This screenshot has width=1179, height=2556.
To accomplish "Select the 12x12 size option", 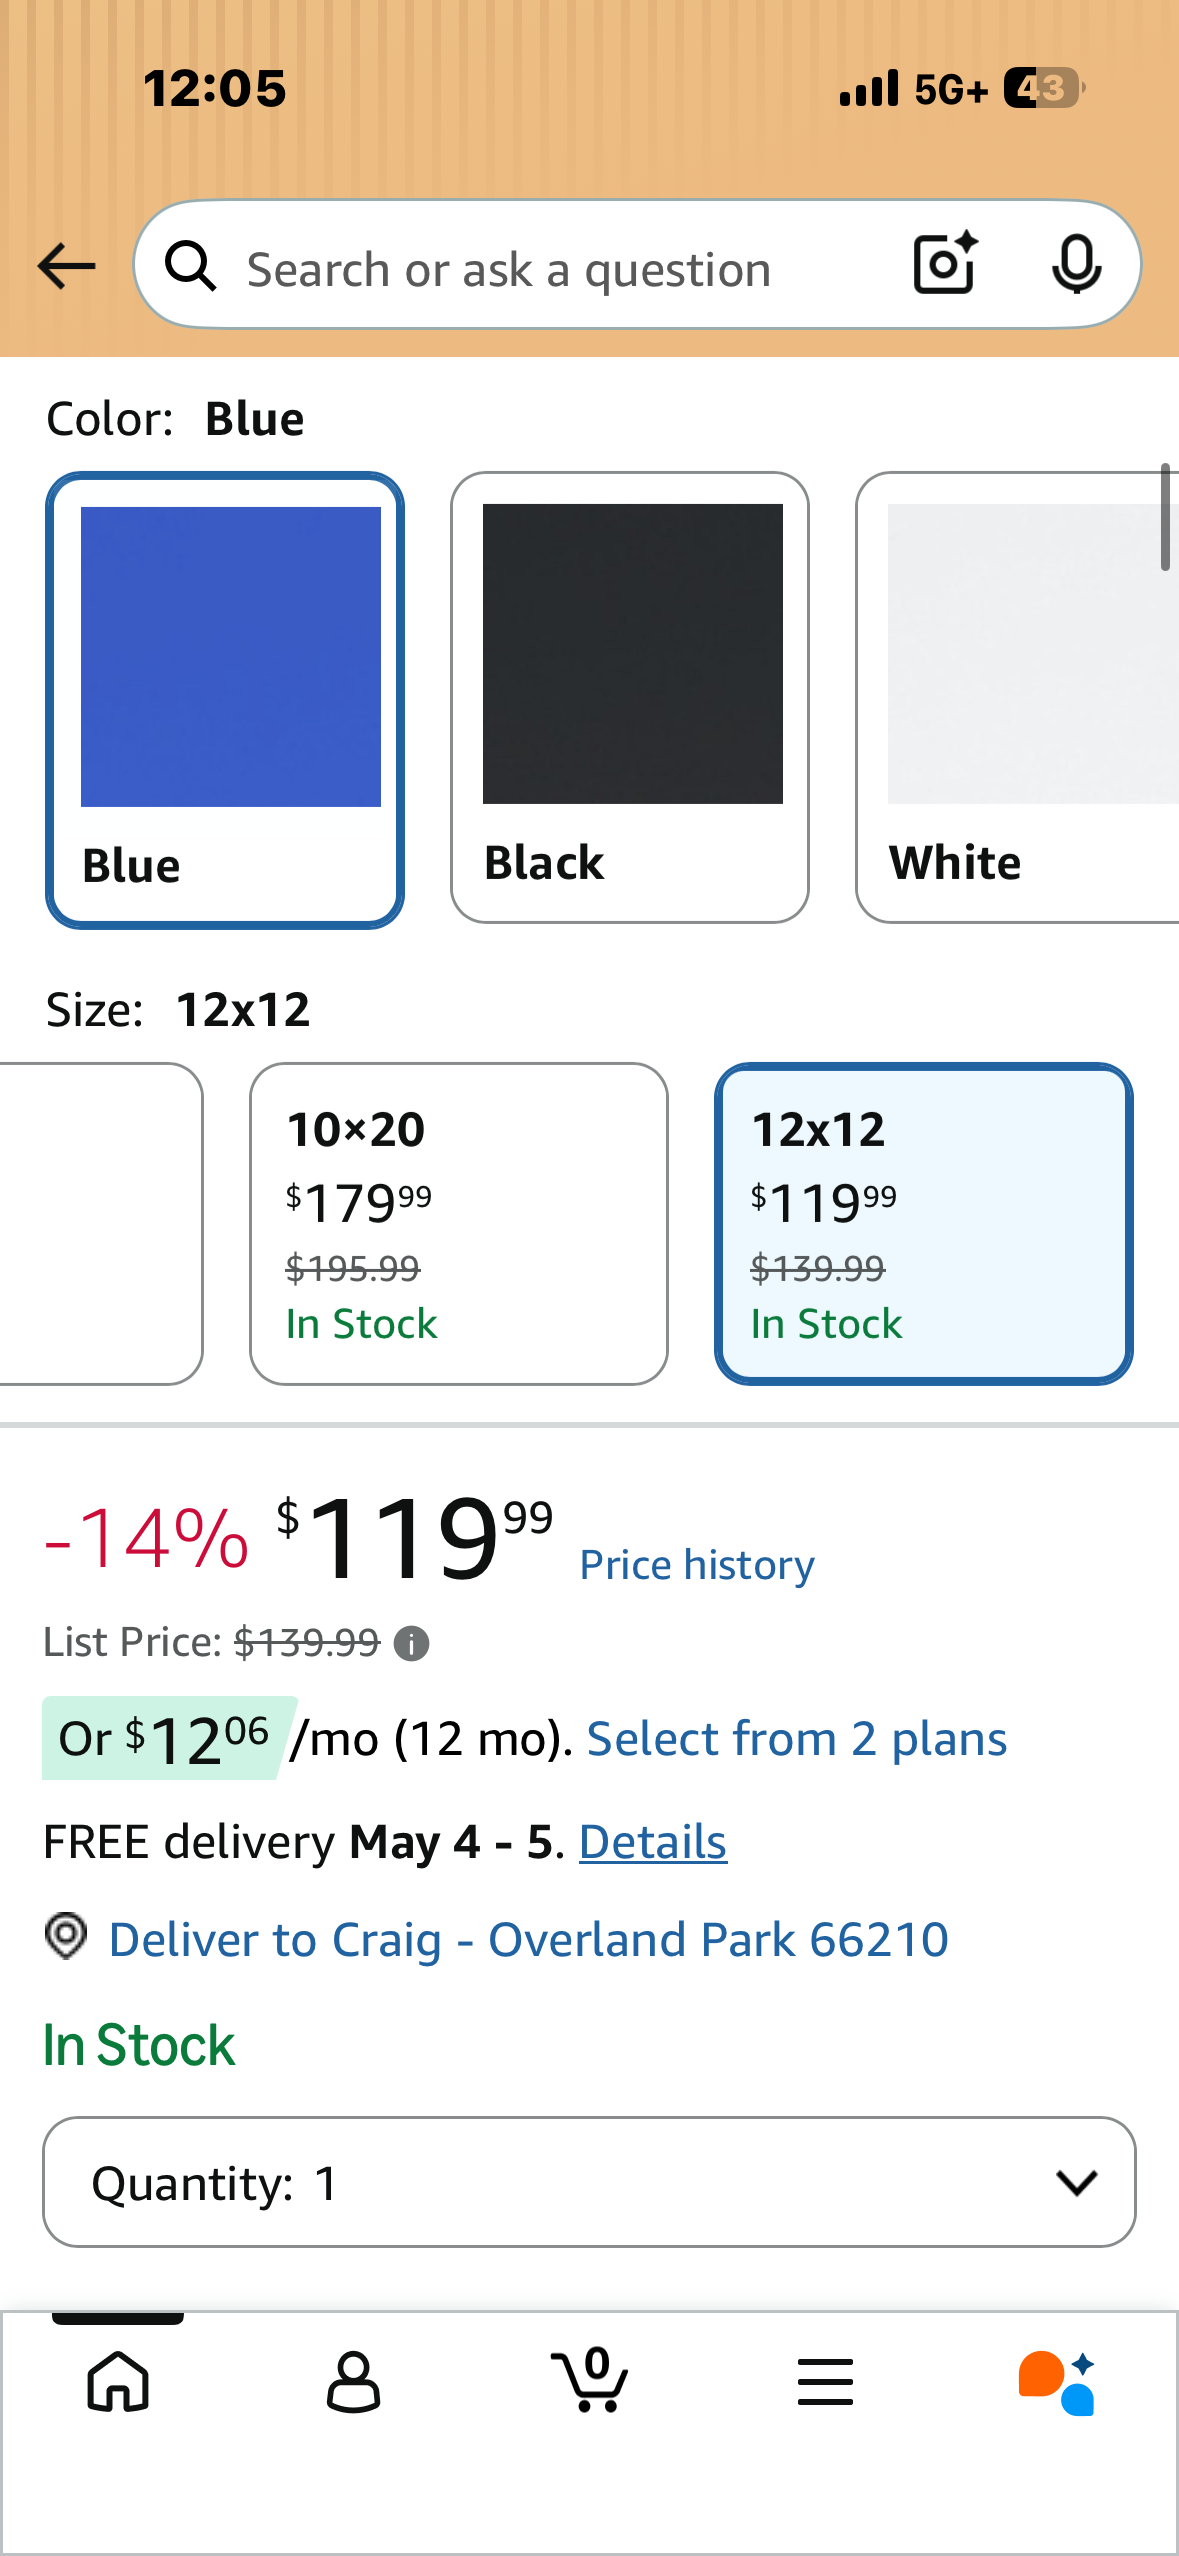I will pyautogui.click(x=923, y=1223).
